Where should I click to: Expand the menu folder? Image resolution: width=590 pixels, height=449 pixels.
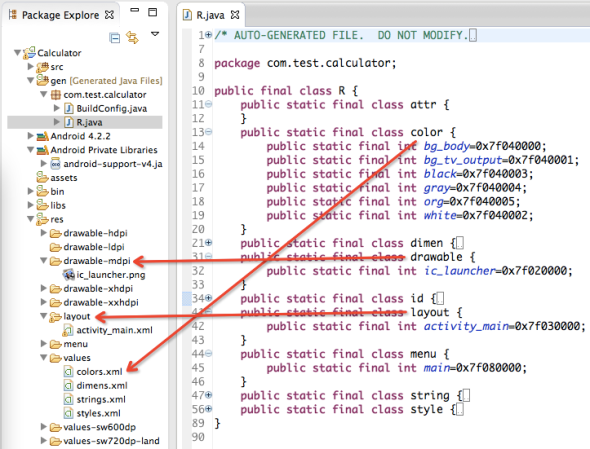click(44, 344)
